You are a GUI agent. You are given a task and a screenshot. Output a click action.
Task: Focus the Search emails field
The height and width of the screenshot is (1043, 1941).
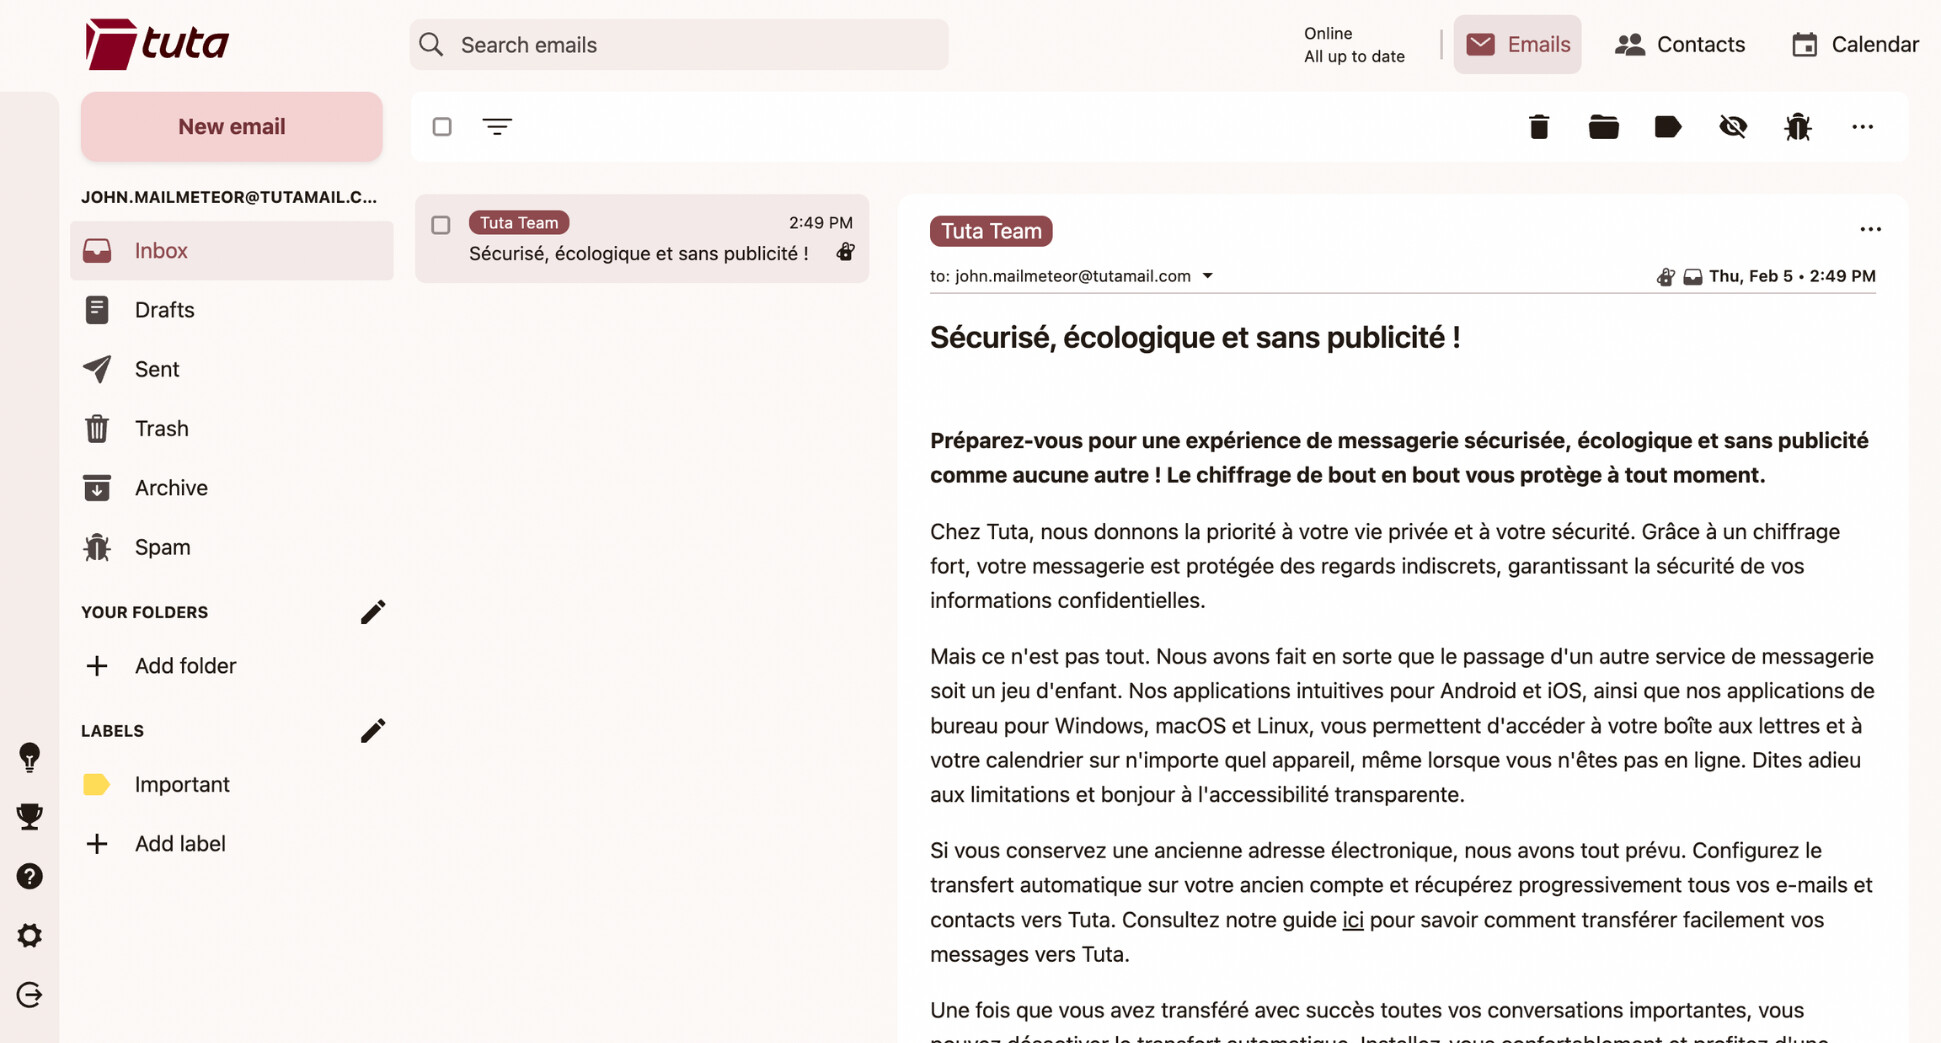tap(680, 45)
